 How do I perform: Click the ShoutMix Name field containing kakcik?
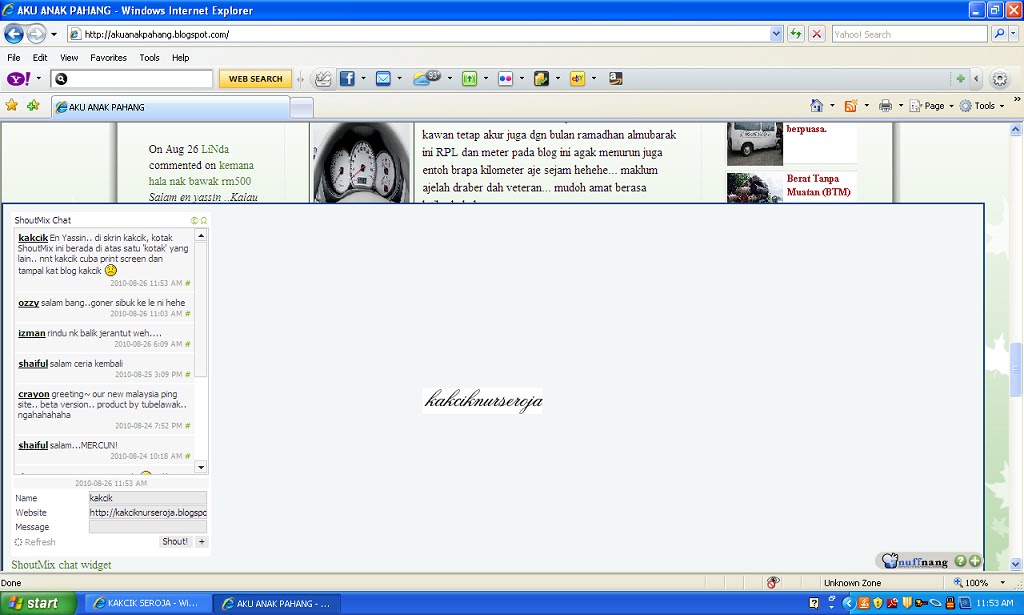coord(148,497)
